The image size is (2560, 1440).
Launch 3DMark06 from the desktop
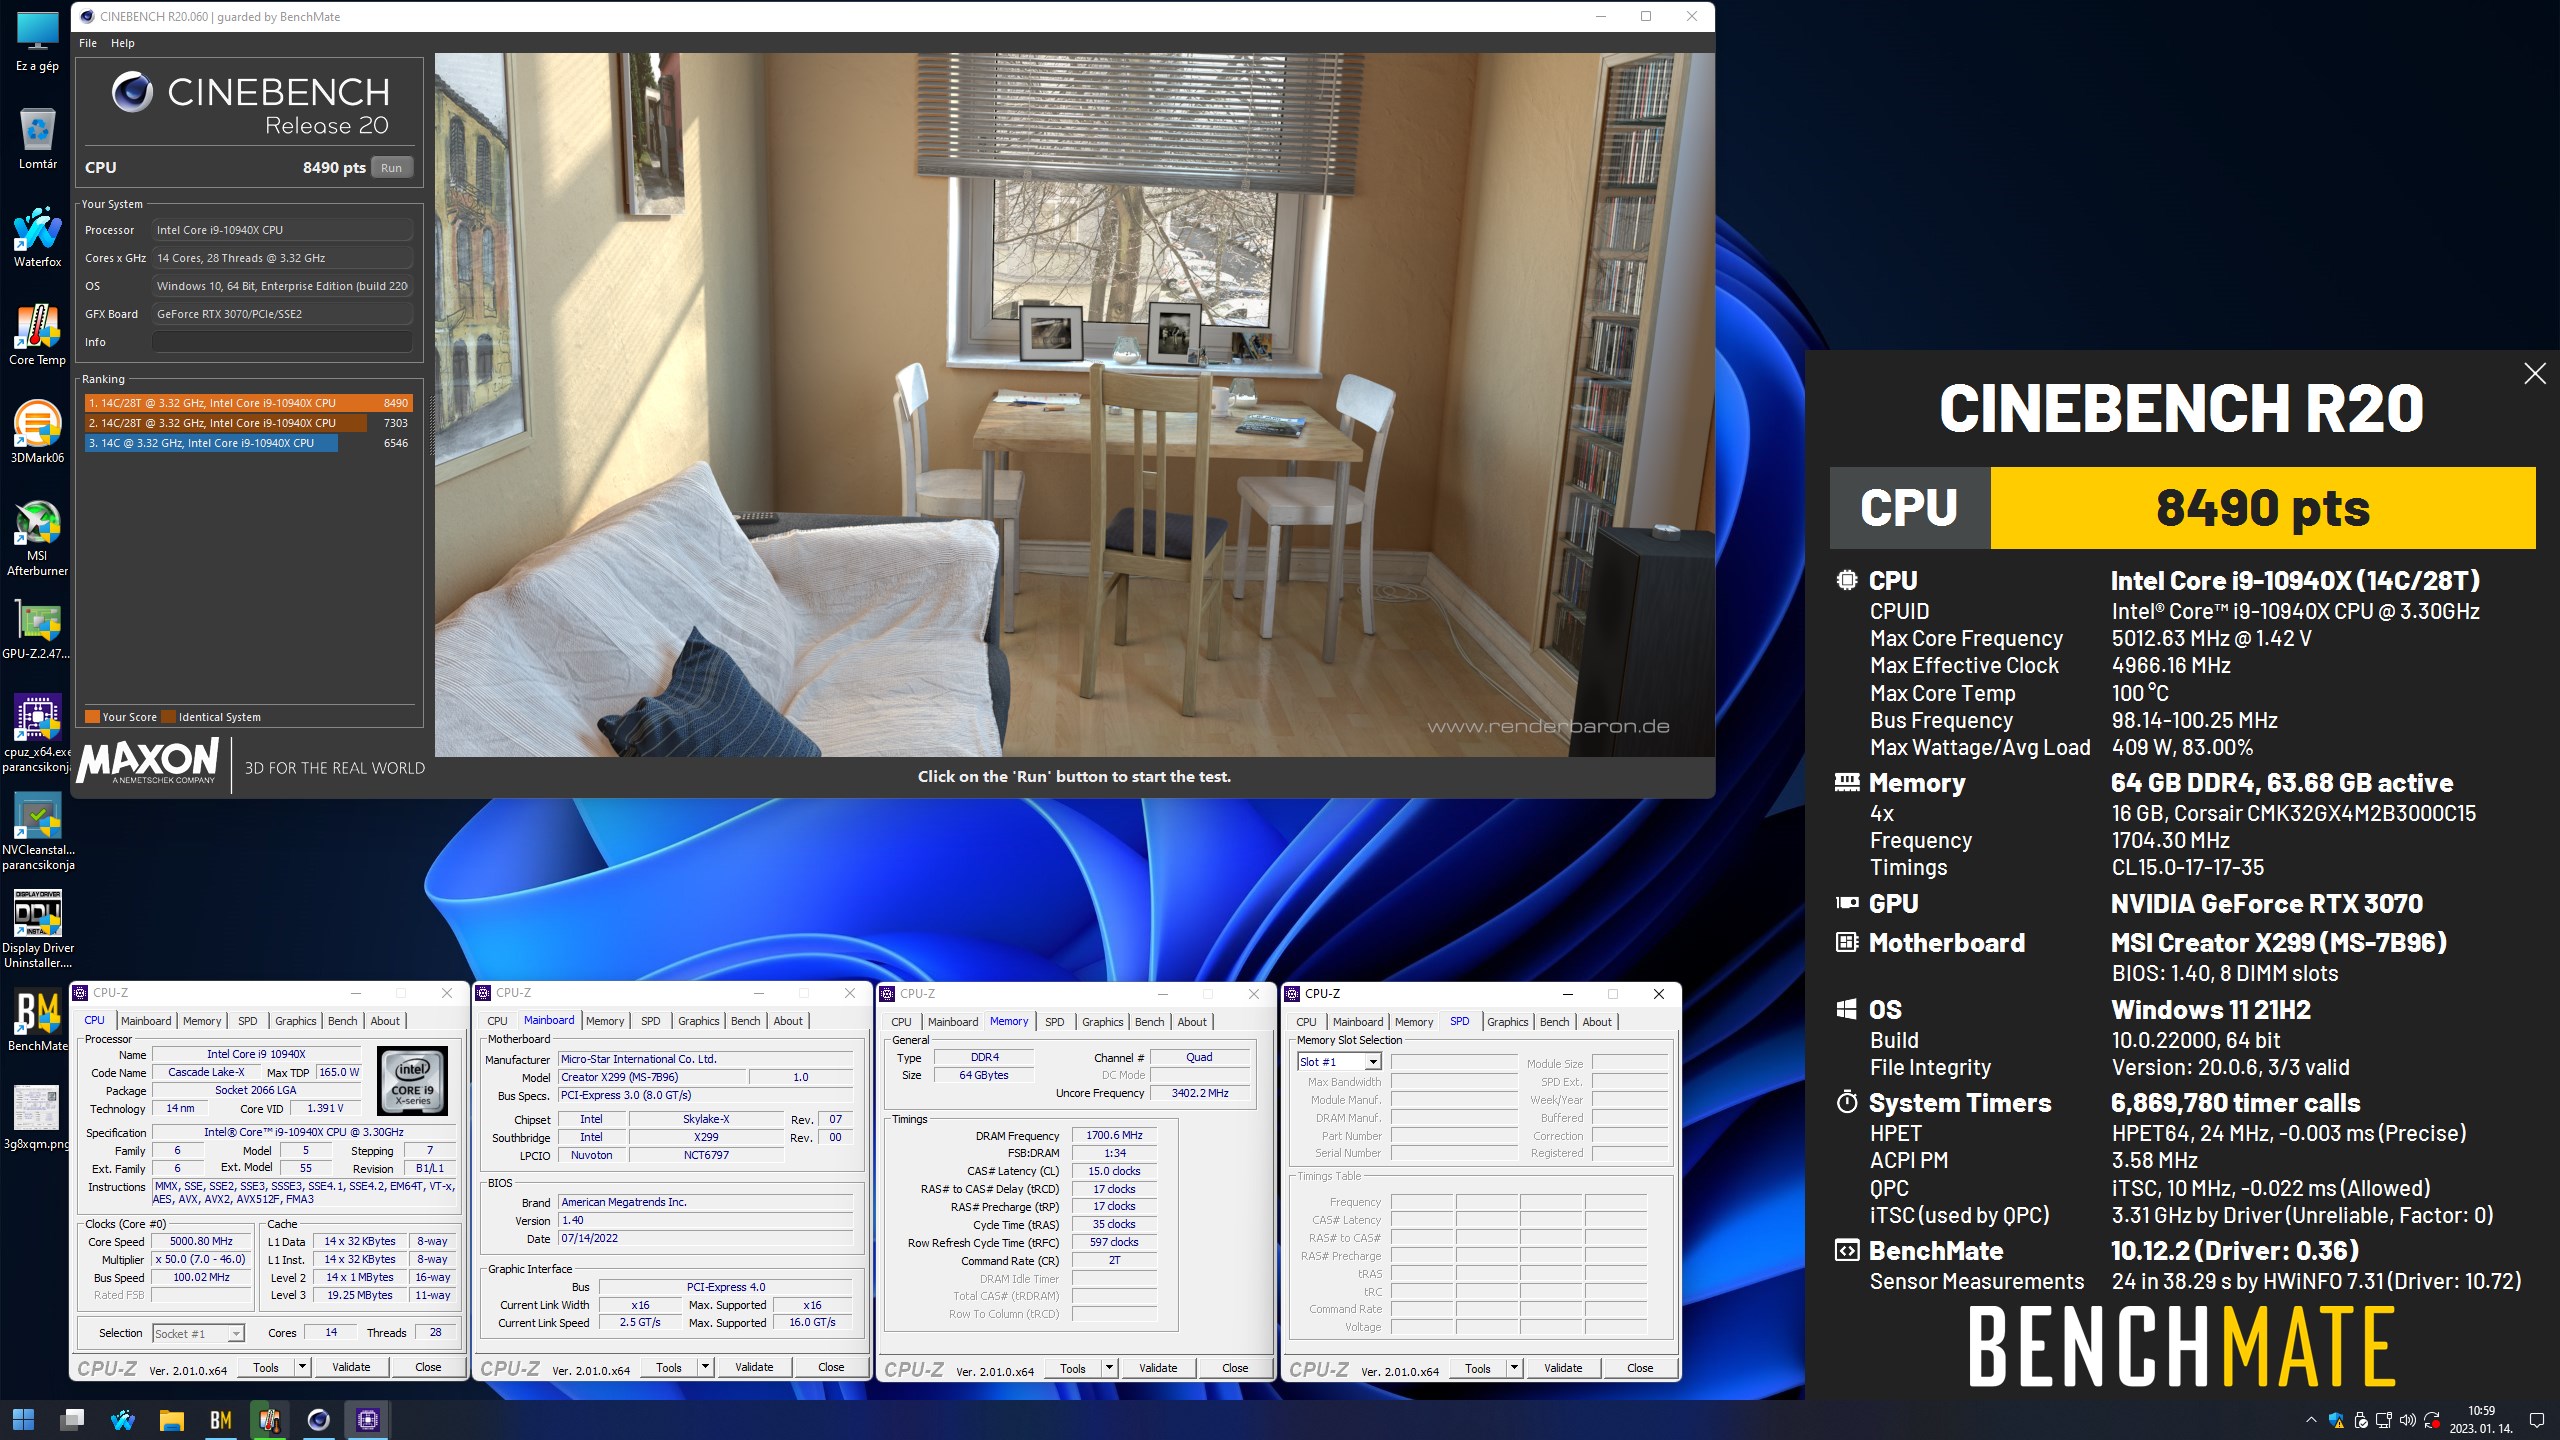37,432
